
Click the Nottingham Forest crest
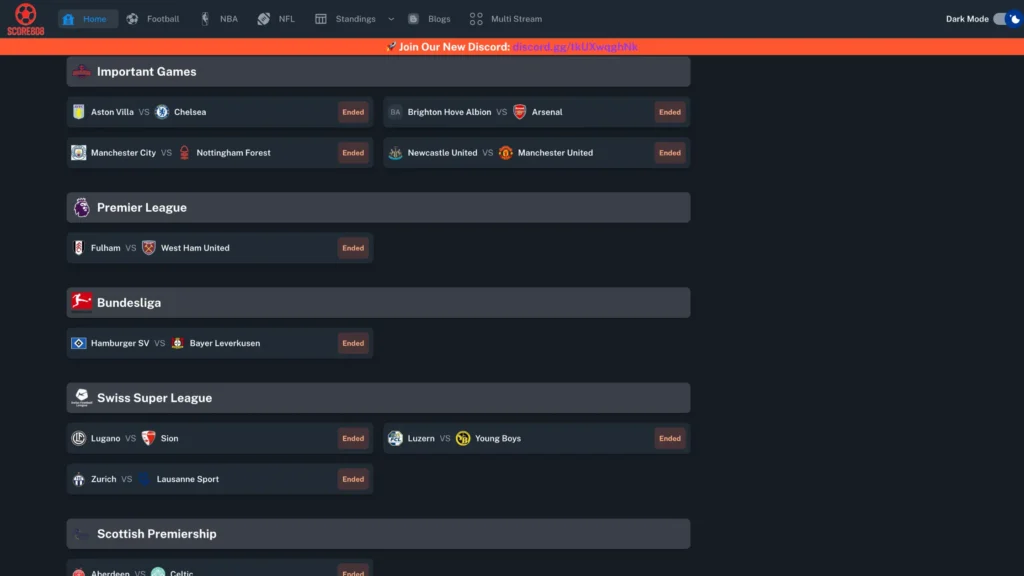(184, 152)
